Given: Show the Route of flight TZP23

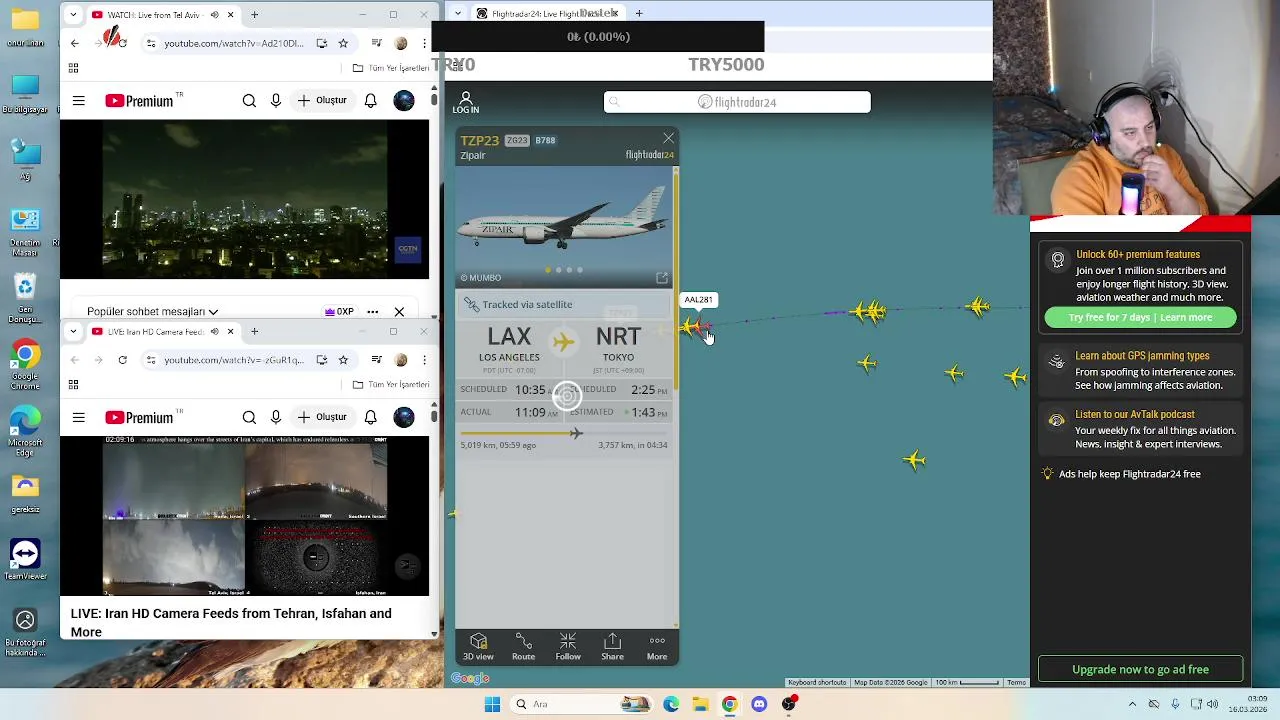Looking at the screenshot, I should coord(523,646).
